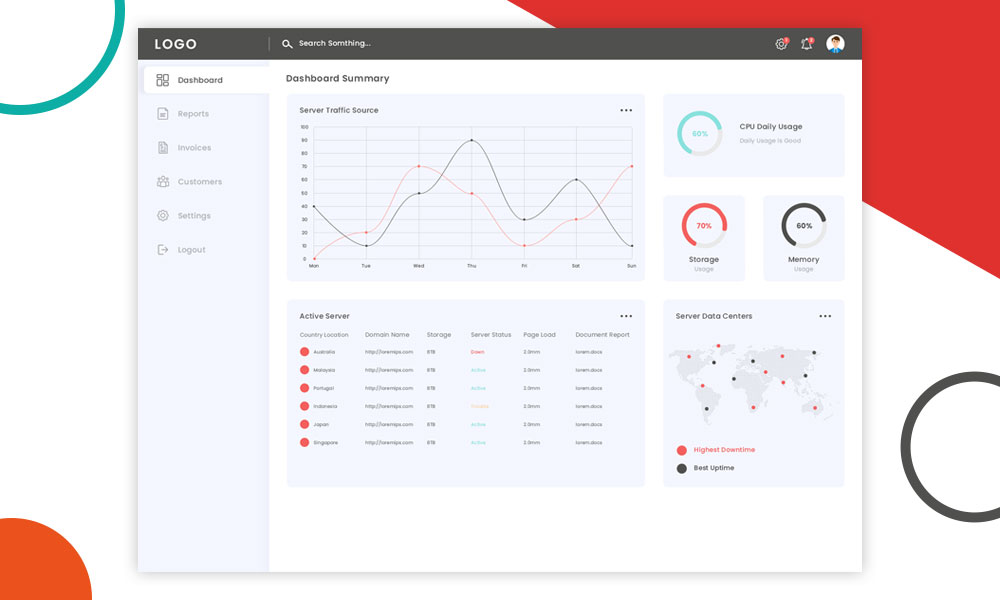Open the notifications bell icon
The image size is (1000, 600).
point(806,44)
